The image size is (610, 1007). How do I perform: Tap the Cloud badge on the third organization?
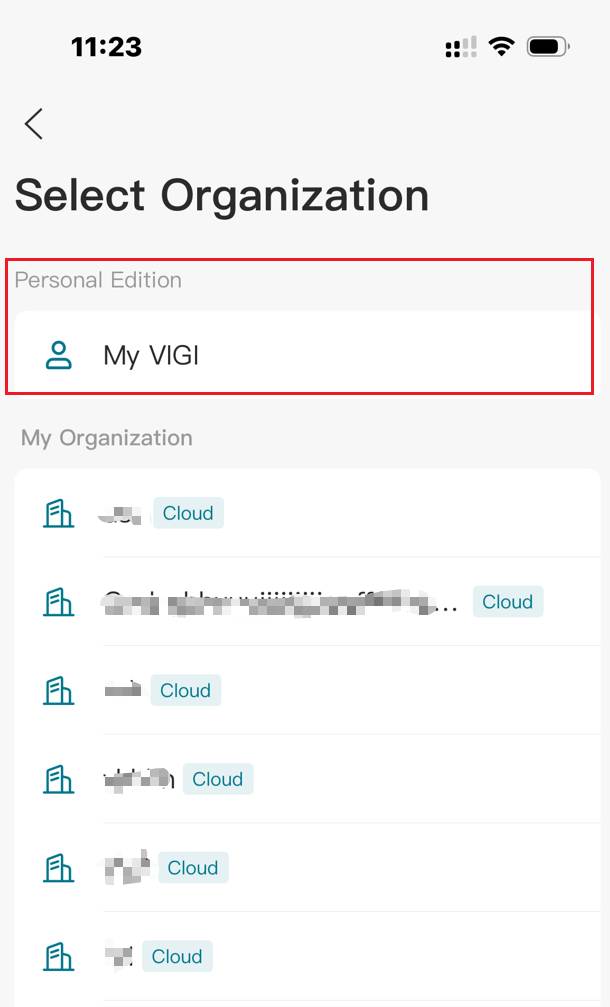pos(185,690)
